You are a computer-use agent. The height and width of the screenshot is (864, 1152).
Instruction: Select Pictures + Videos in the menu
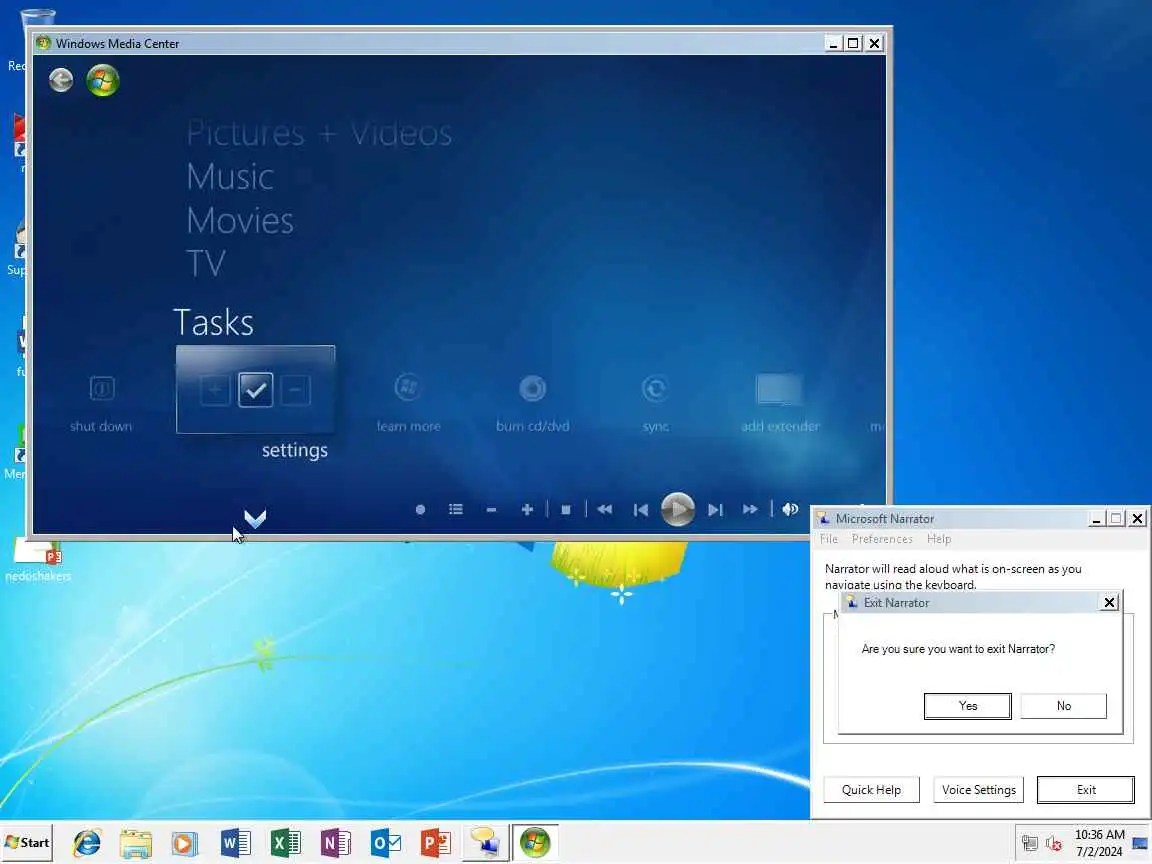(319, 134)
